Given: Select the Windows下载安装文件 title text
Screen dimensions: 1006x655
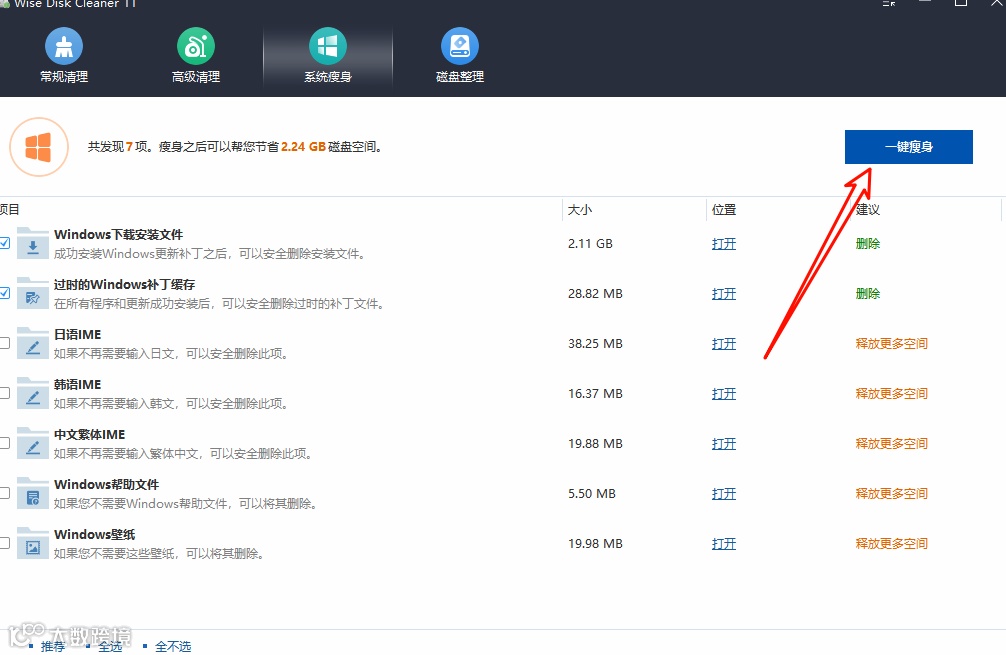Looking at the screenshot, I should coord(119,235).
